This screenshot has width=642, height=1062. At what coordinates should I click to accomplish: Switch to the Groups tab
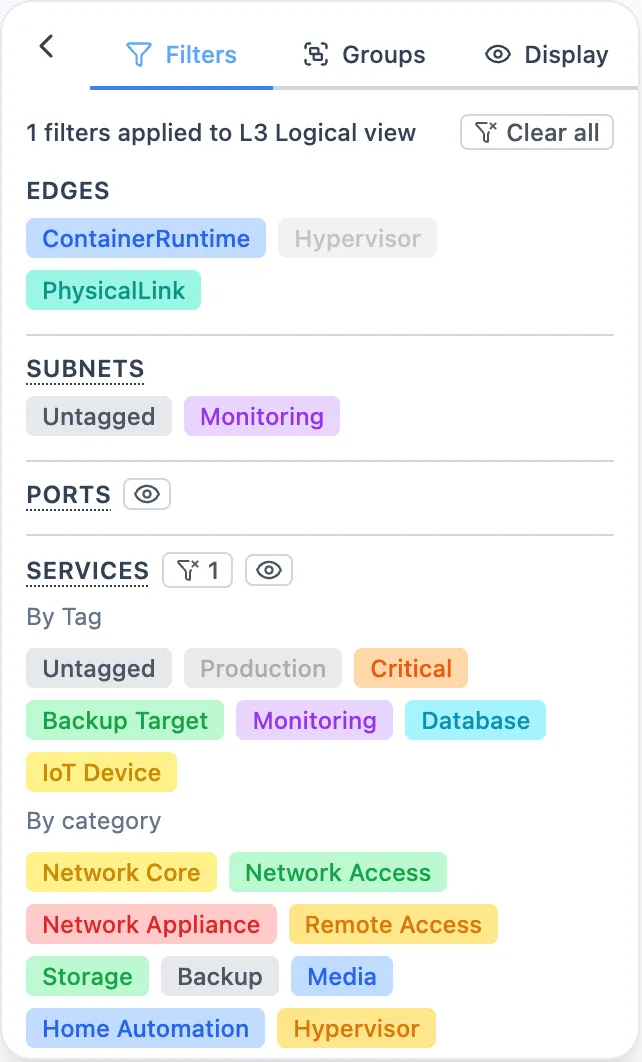tap(363, 55)
